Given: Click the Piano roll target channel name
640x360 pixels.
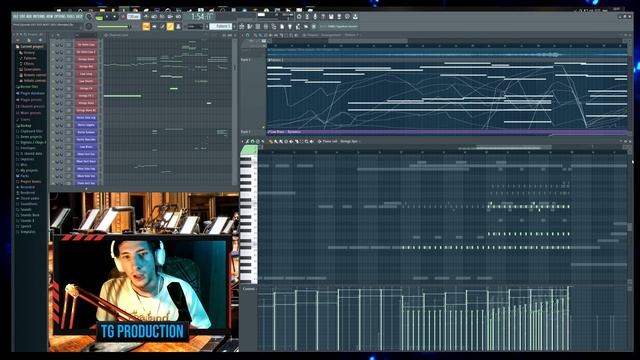Looking at the screenshot, I should coord(349,141).
